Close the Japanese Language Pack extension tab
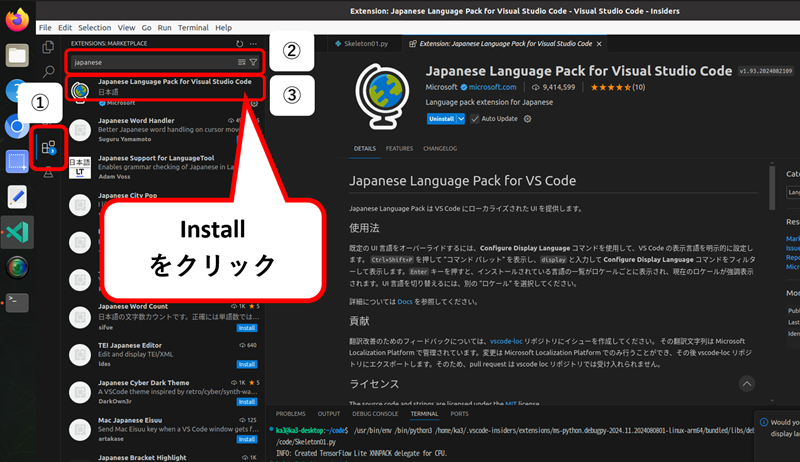The width and height of the screenshot is (800, 462). (599, 44)
